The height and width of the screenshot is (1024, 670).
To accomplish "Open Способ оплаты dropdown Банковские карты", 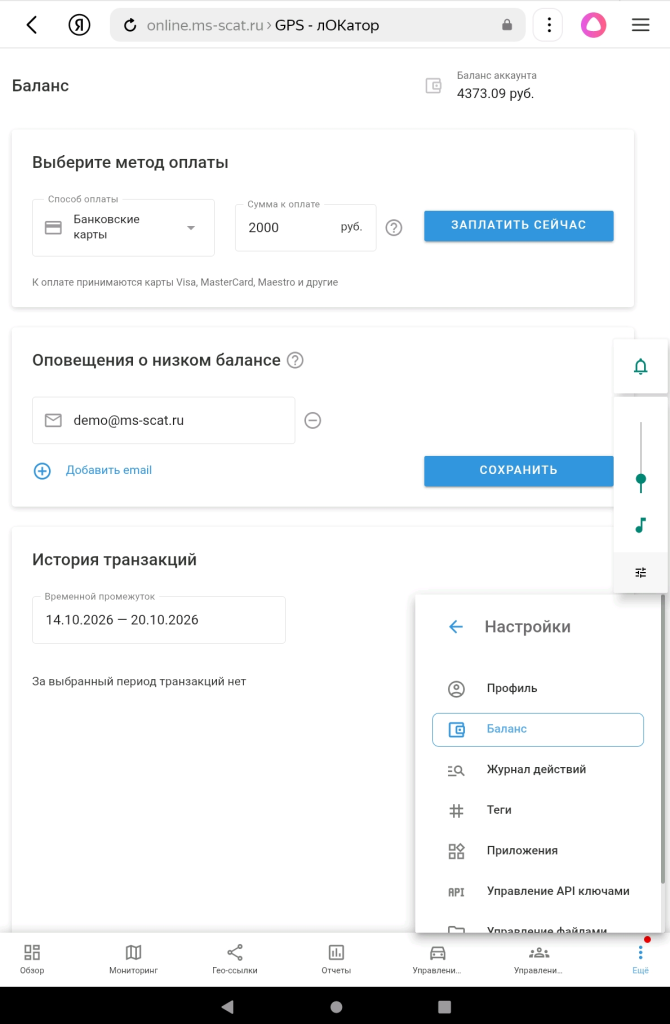I will pyautogui.click(x=123, y=227).
